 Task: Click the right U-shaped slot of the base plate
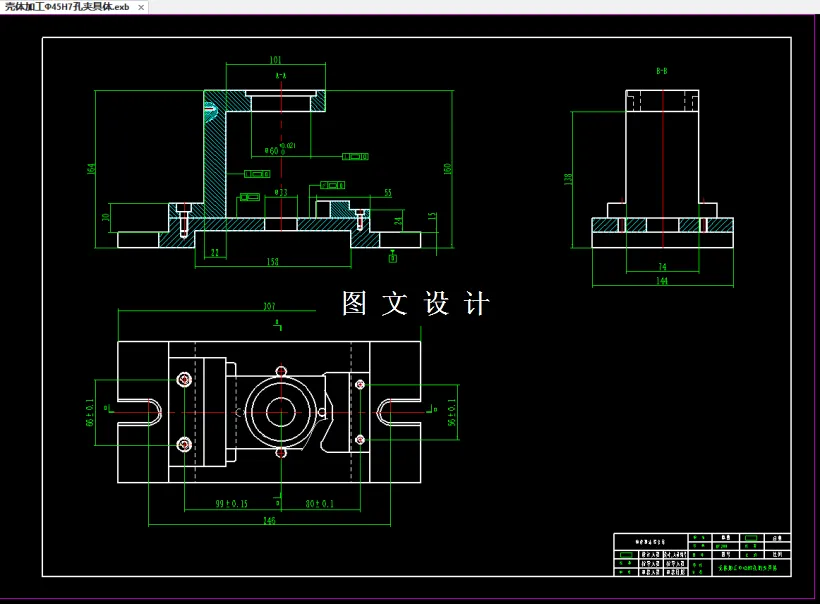tap(399, 412)
